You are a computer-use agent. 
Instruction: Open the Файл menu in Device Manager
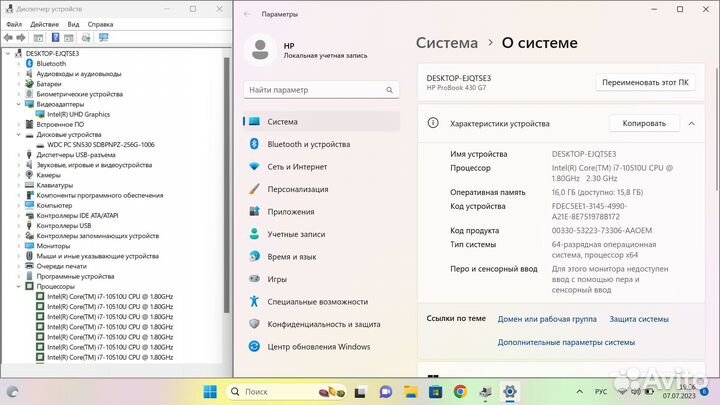(14, 24)
